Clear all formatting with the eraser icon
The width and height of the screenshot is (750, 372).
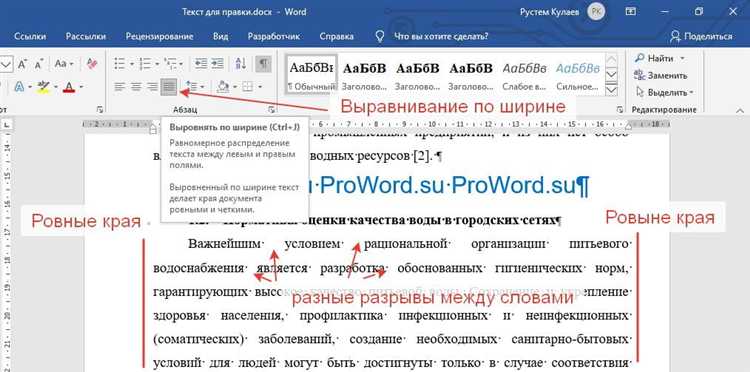coord(92,64)
